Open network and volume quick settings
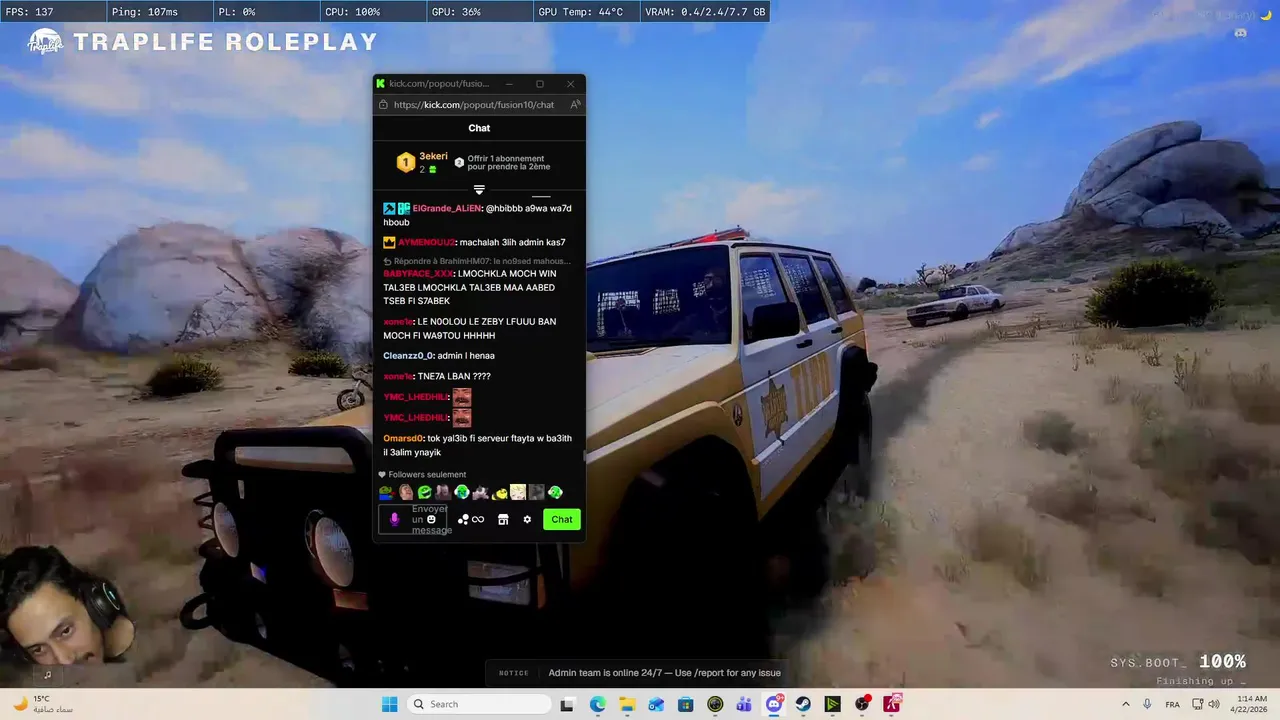The image size is (1280, 720). pyautogui.click(x=1204, y=704)
